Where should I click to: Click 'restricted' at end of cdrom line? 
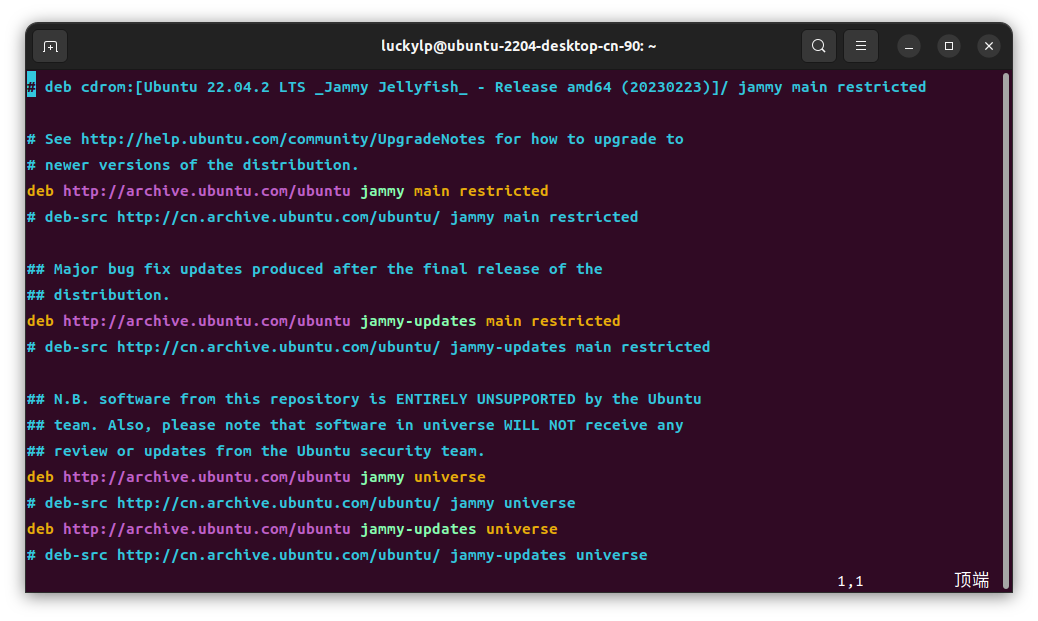click(x=882, y=87)
